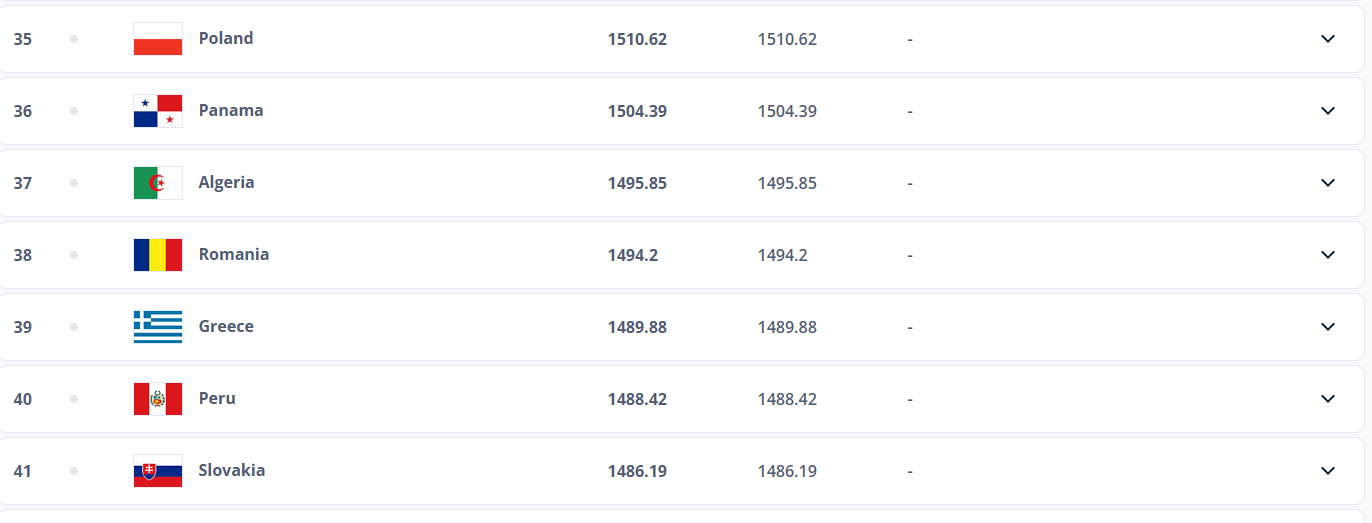Viewport: 1372px width, 523px height.
Task: Open the Algeria row dropdown arrow
Action: [1328, 183]
